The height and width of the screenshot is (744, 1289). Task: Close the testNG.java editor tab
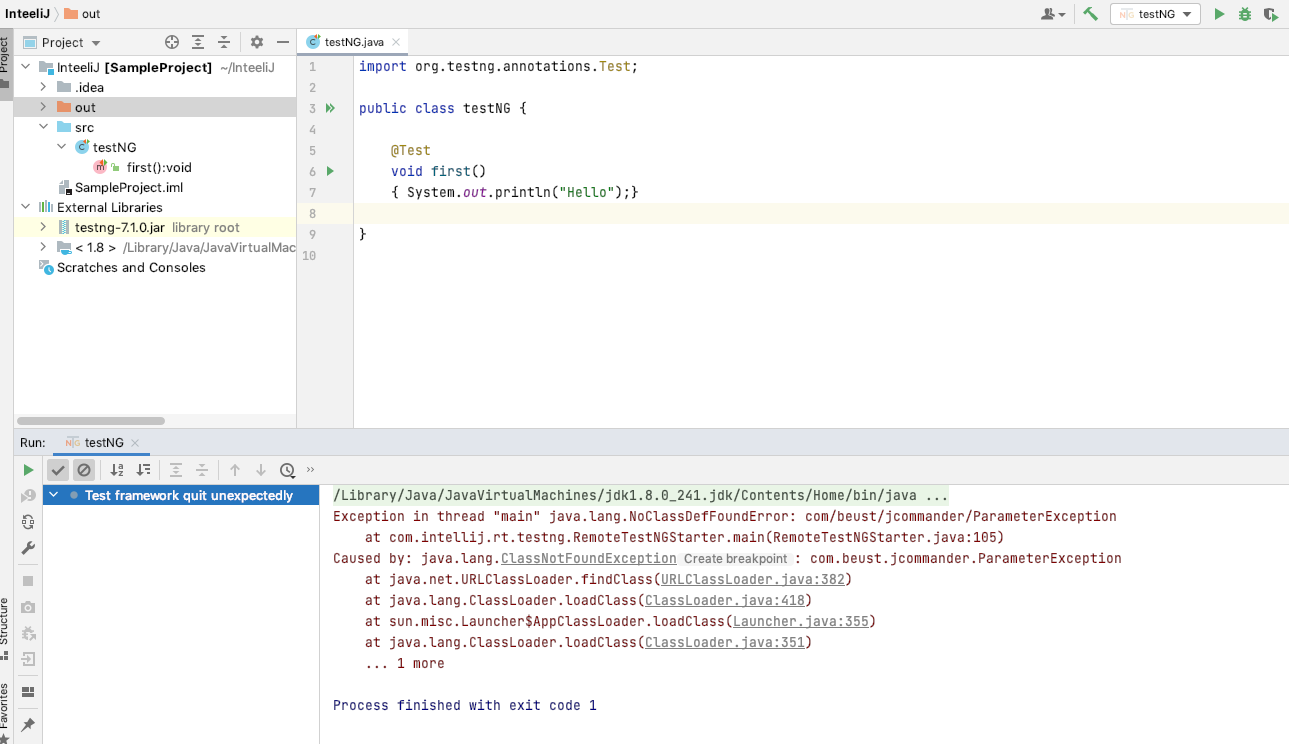click(x=397, y=42)
